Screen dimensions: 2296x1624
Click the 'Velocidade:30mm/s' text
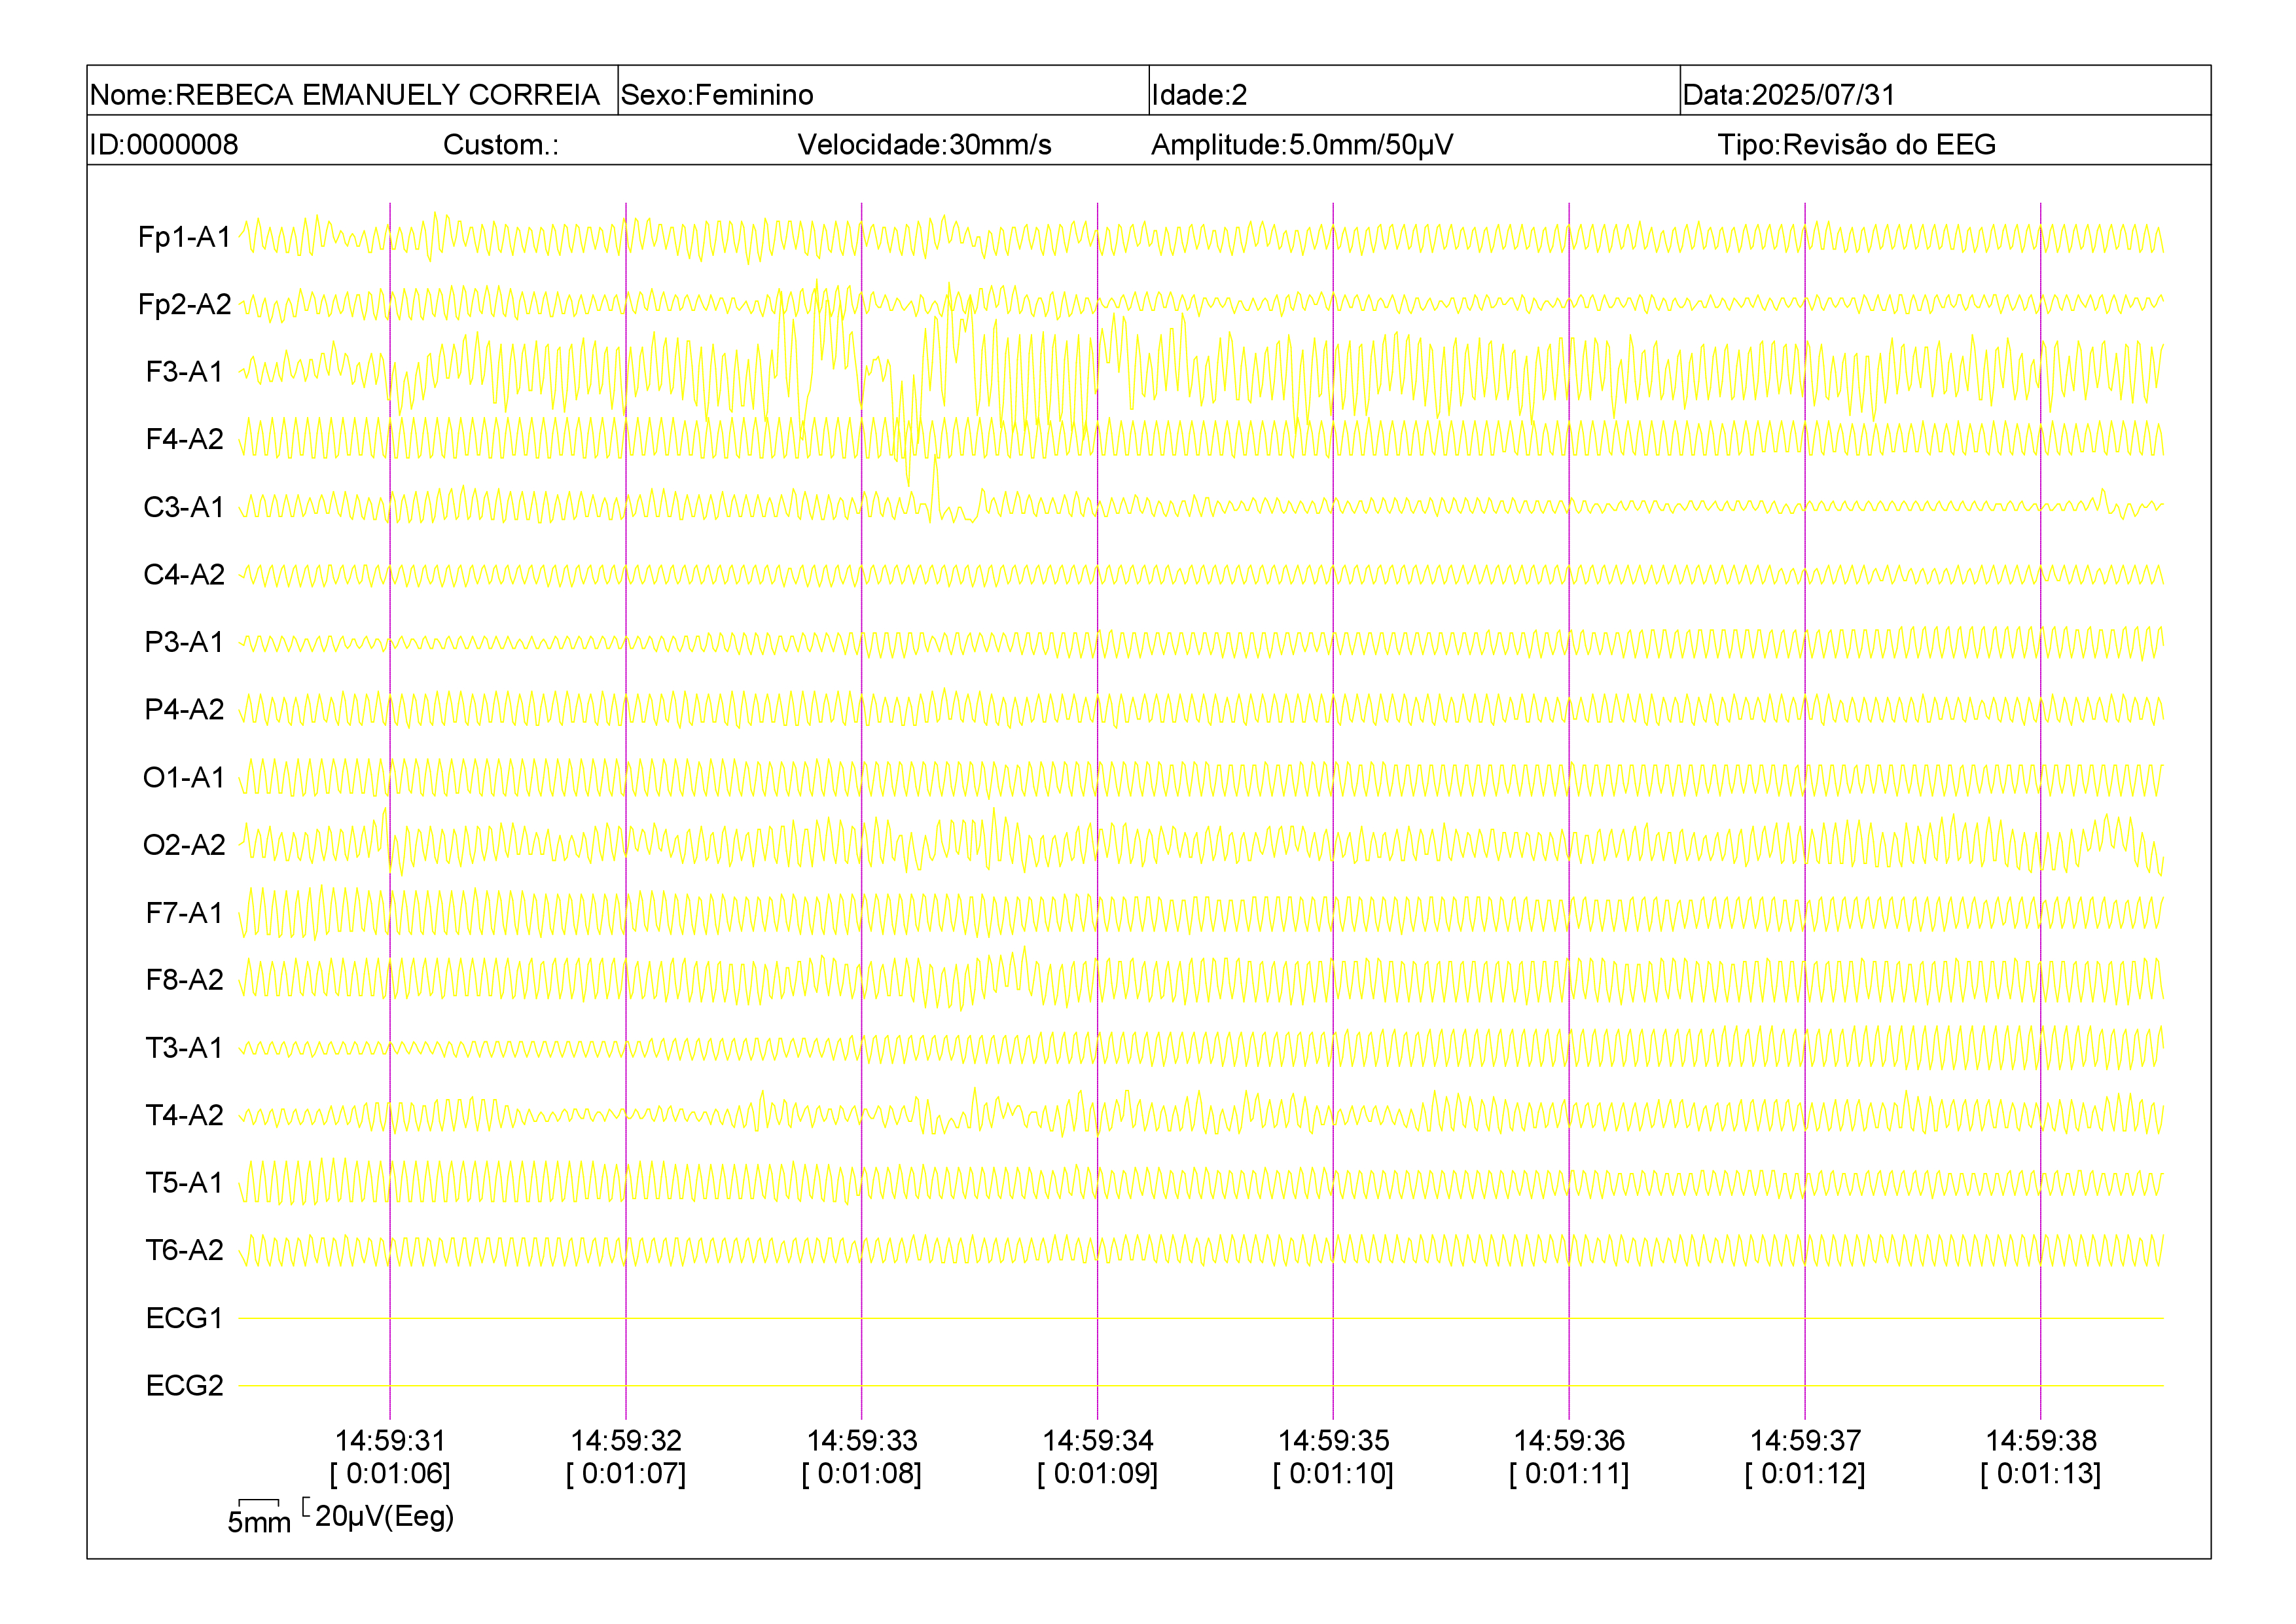coord(924,145)
